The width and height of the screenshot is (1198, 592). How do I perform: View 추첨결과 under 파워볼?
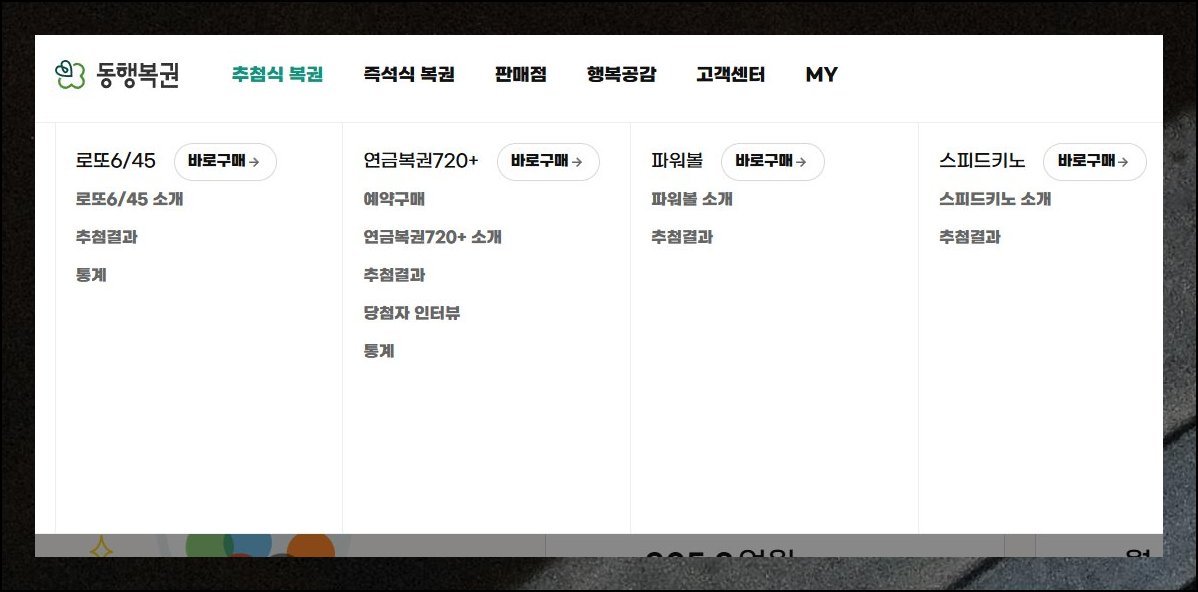(x=682, y=238)
